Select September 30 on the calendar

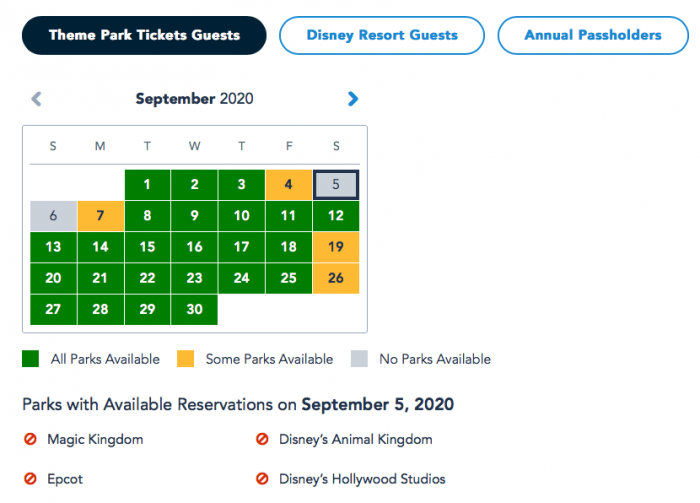click(194, 309)
